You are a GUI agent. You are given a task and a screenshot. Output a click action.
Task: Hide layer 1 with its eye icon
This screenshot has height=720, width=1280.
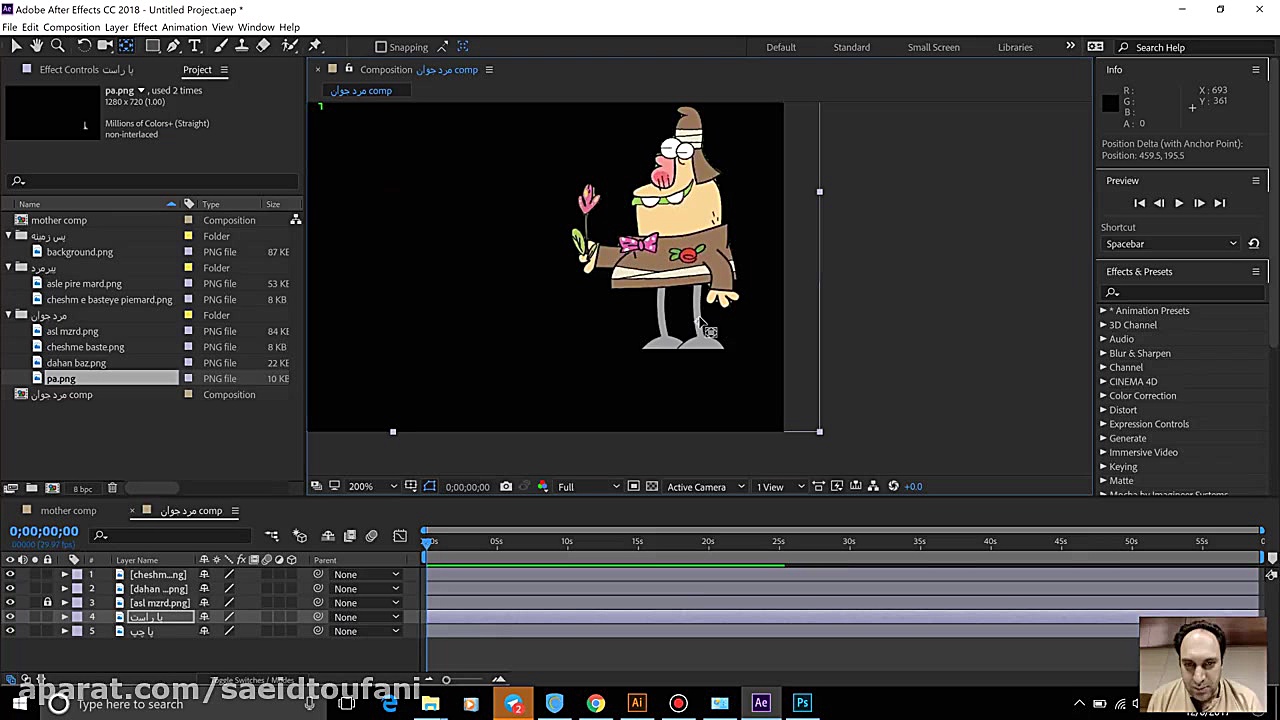click(10, 575)
